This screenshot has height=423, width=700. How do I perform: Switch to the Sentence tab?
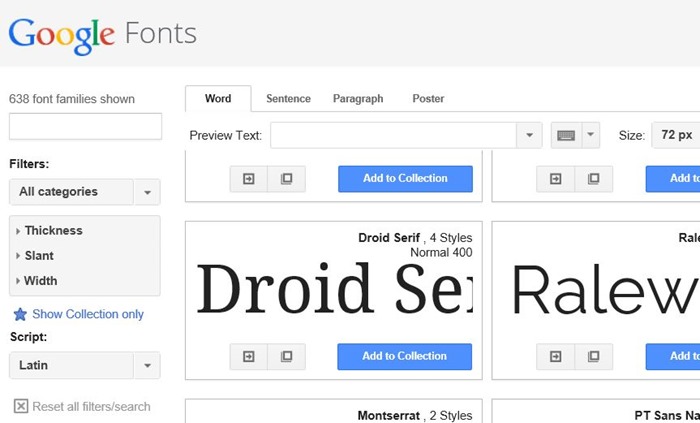point(288,99)
